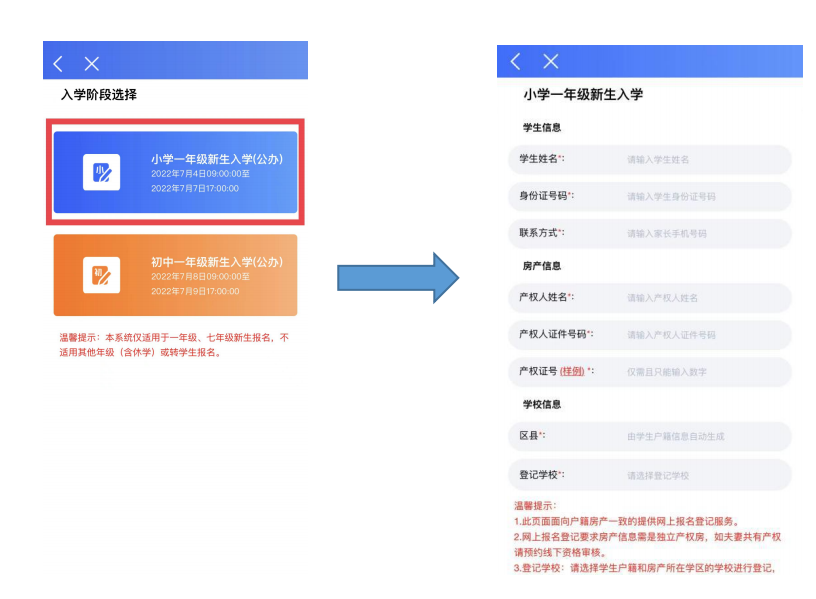Click the 初中 enrollment card's pencil icon
Screen dimensions: 816x599
tap(101, 275)
